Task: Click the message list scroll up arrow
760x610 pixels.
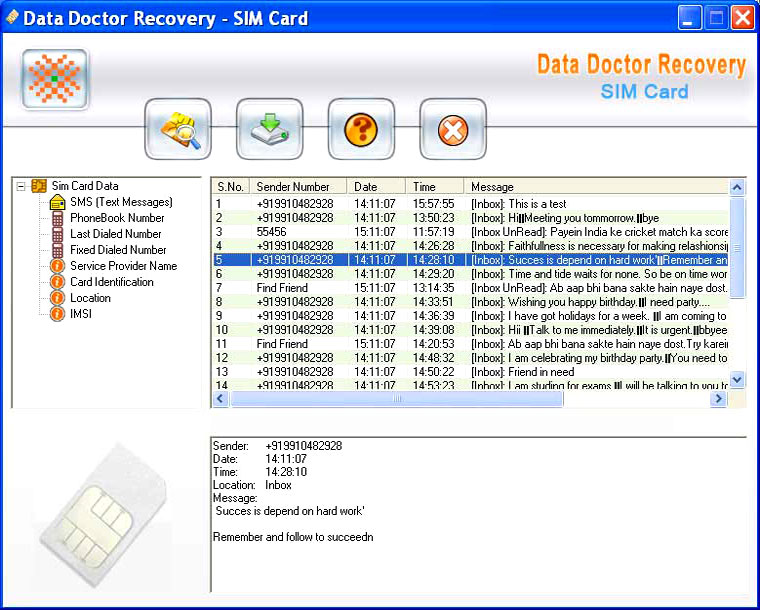Action: click(737, 187)
